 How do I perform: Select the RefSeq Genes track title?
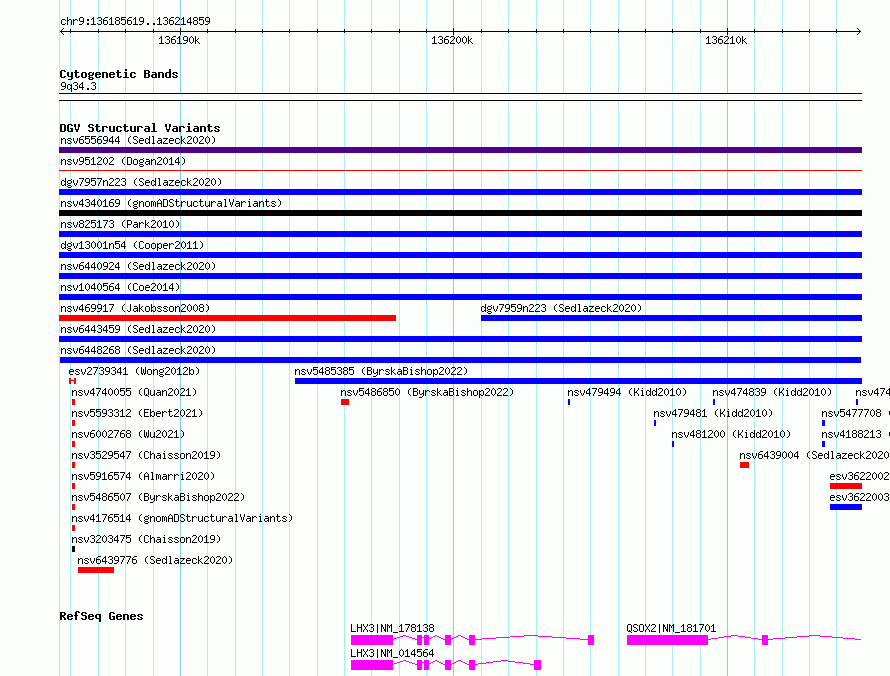click(x=101, y=616)
